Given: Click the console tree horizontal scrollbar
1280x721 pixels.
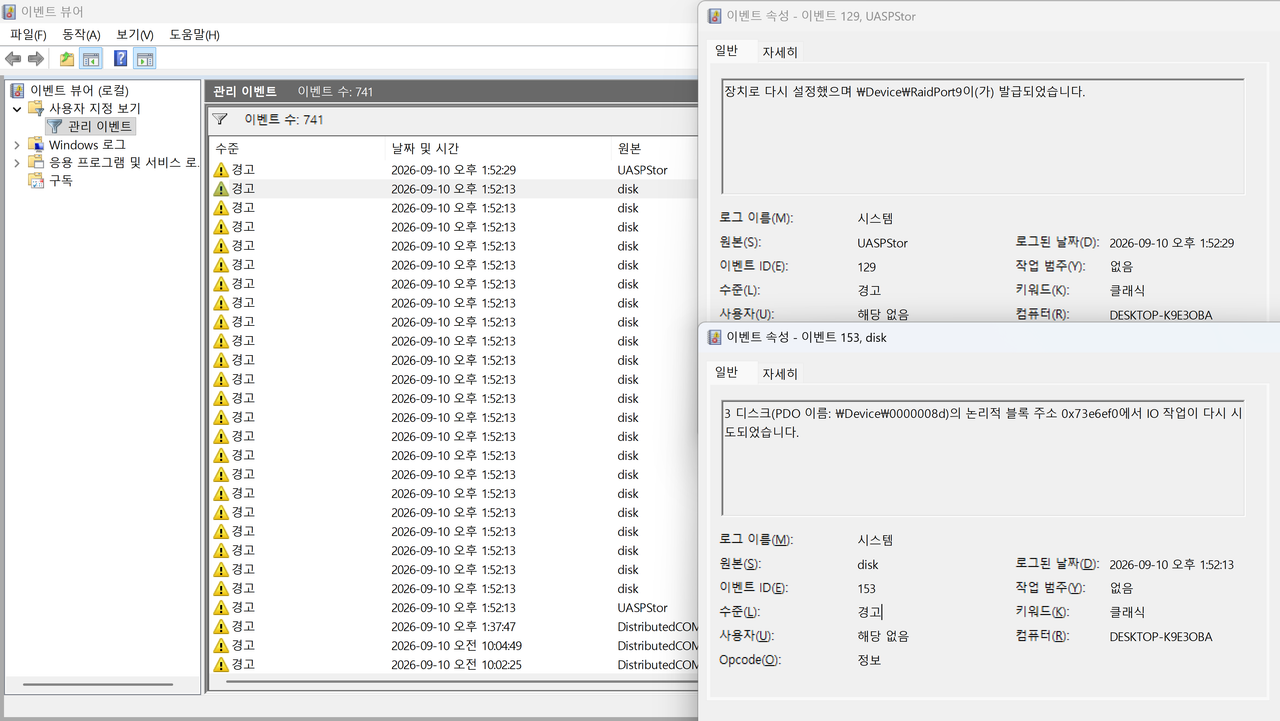Looking at the screenshot, I should (x=97, y=685).
